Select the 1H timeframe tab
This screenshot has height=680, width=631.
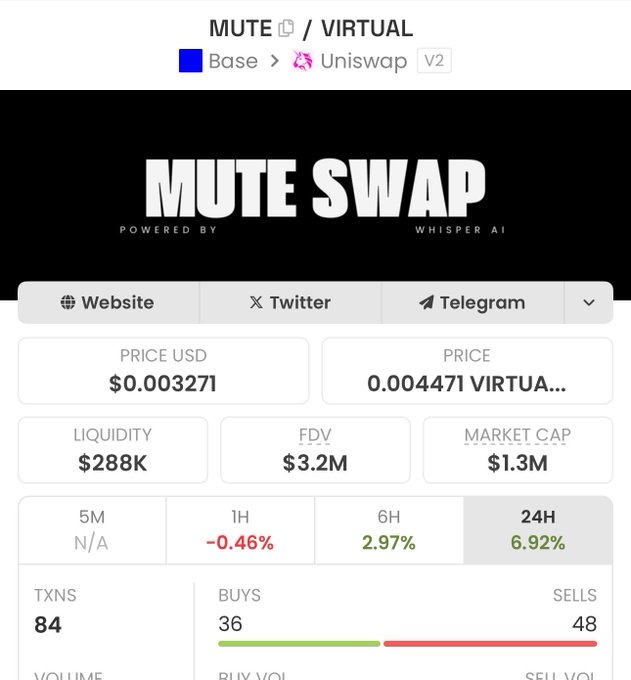point(240,530)
